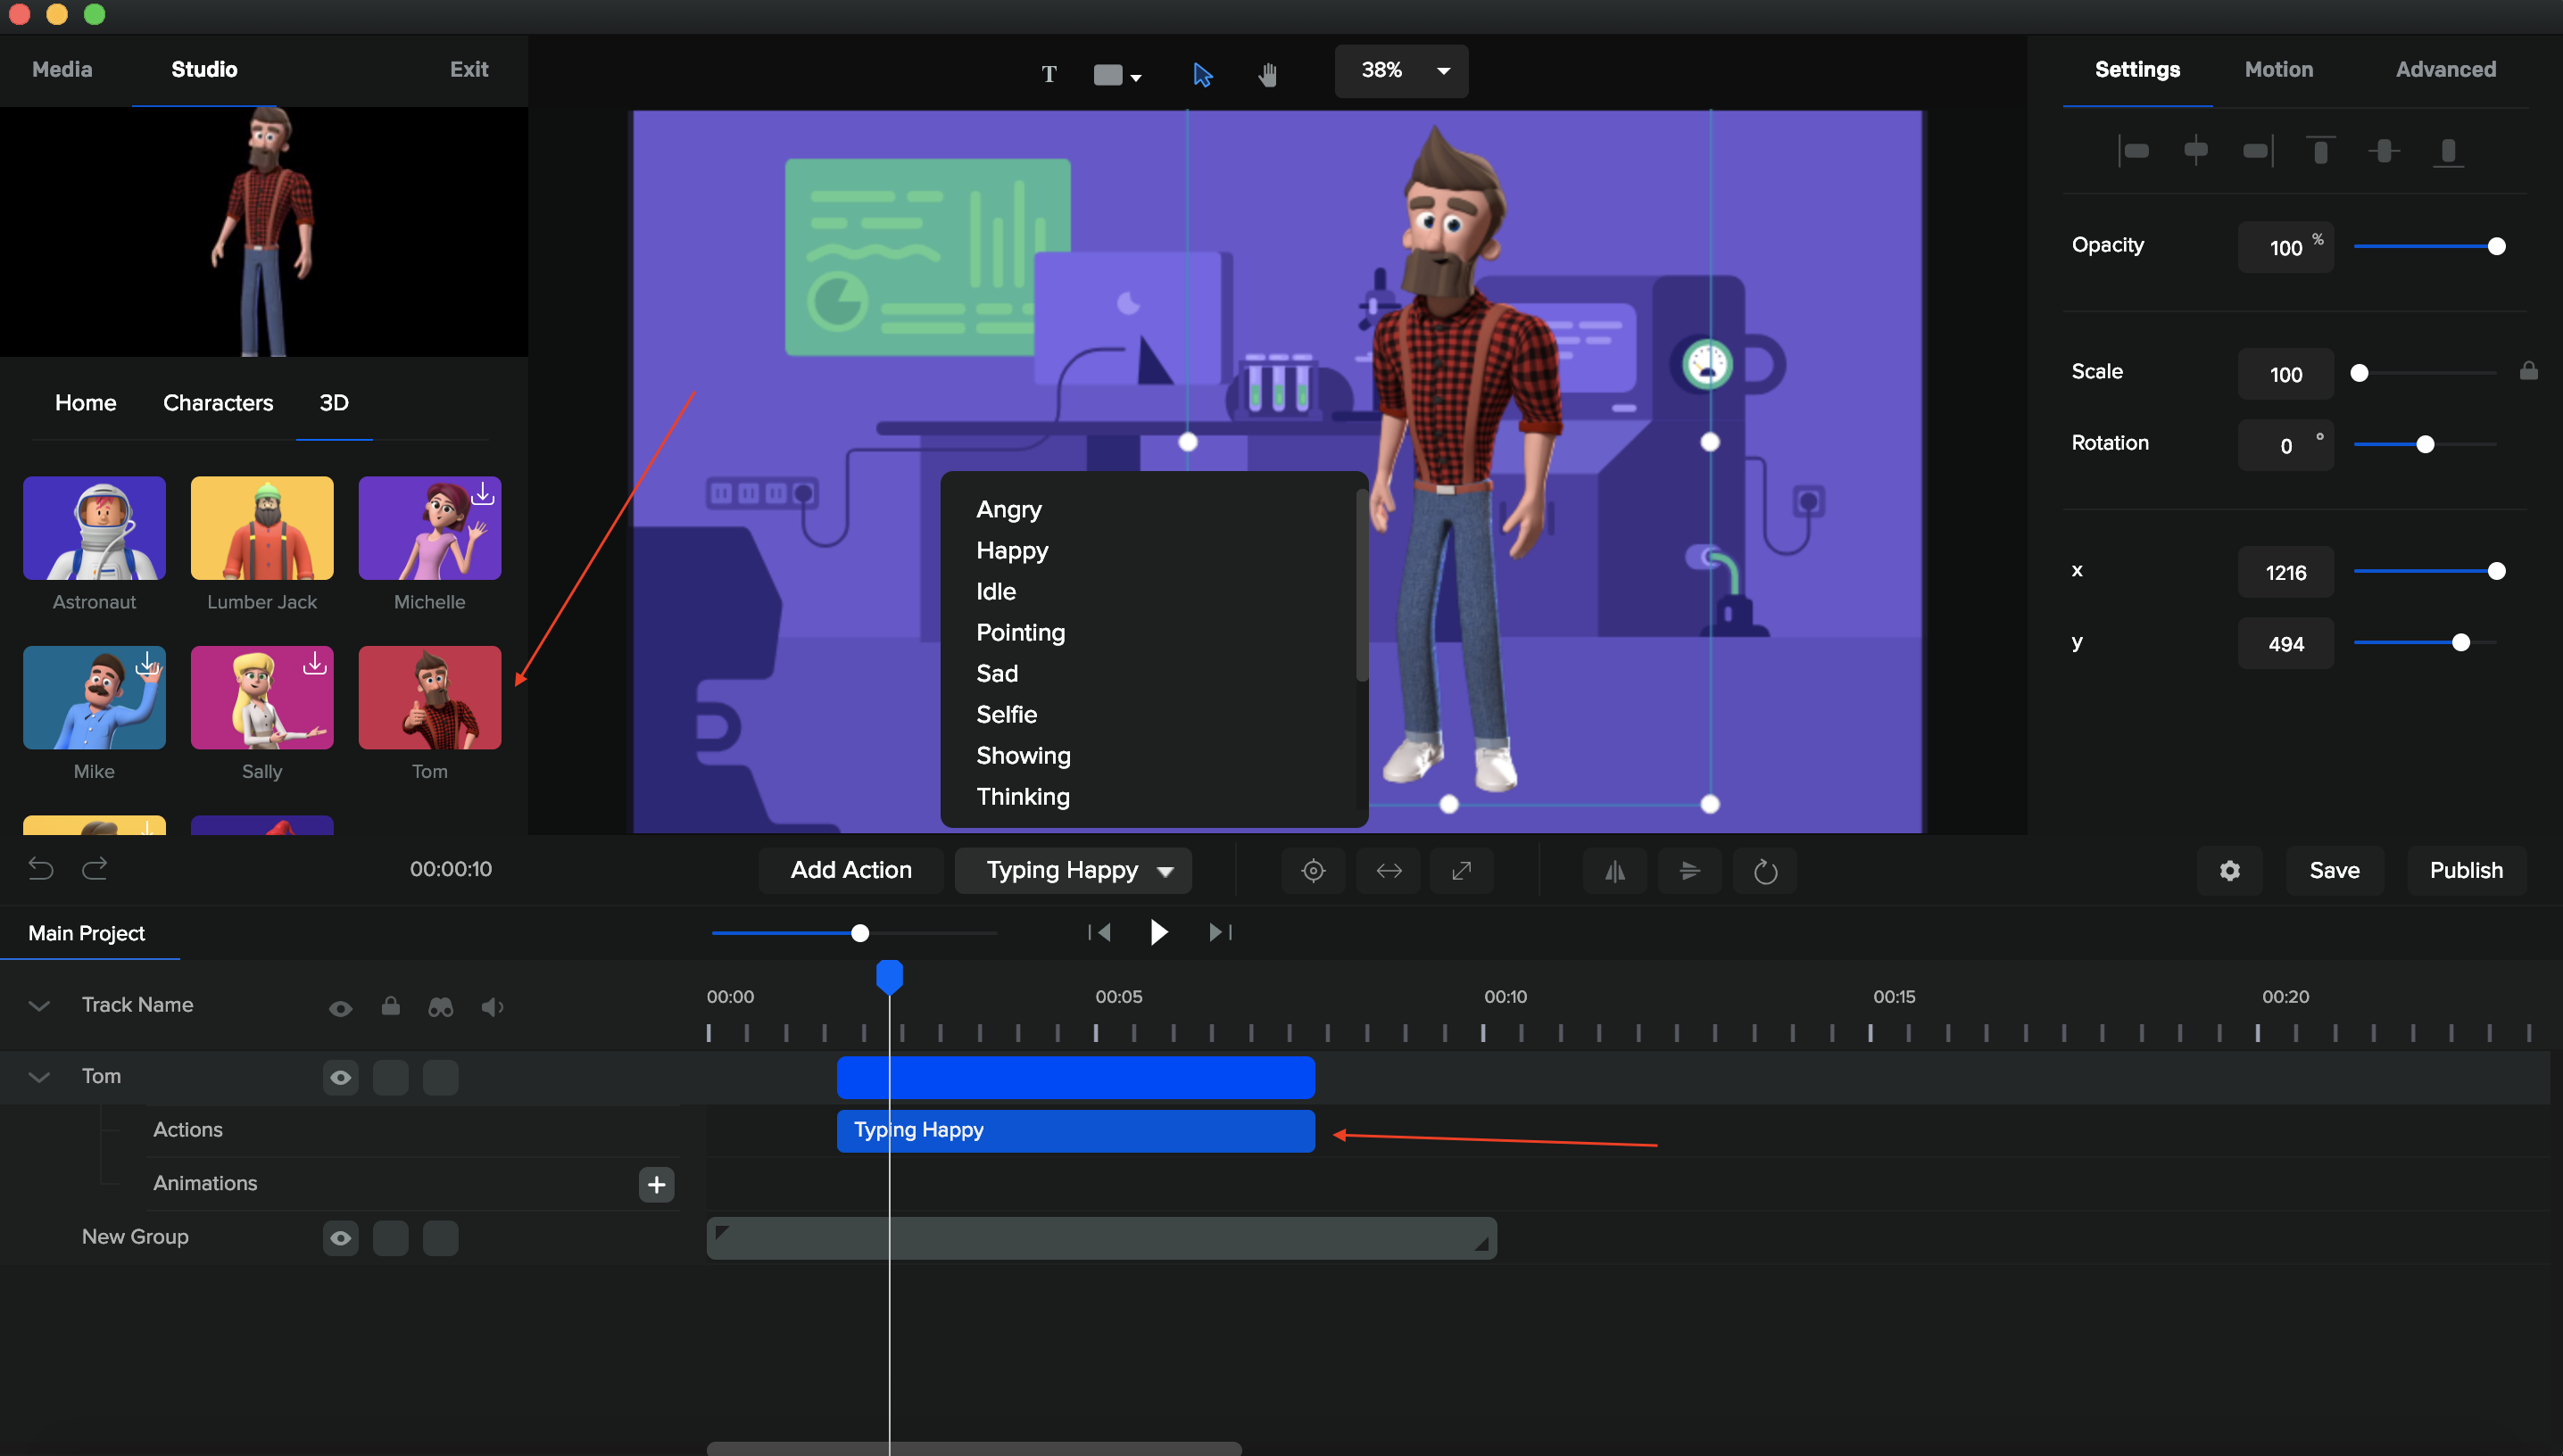Click the rotate reset icon

point(1765,871)
